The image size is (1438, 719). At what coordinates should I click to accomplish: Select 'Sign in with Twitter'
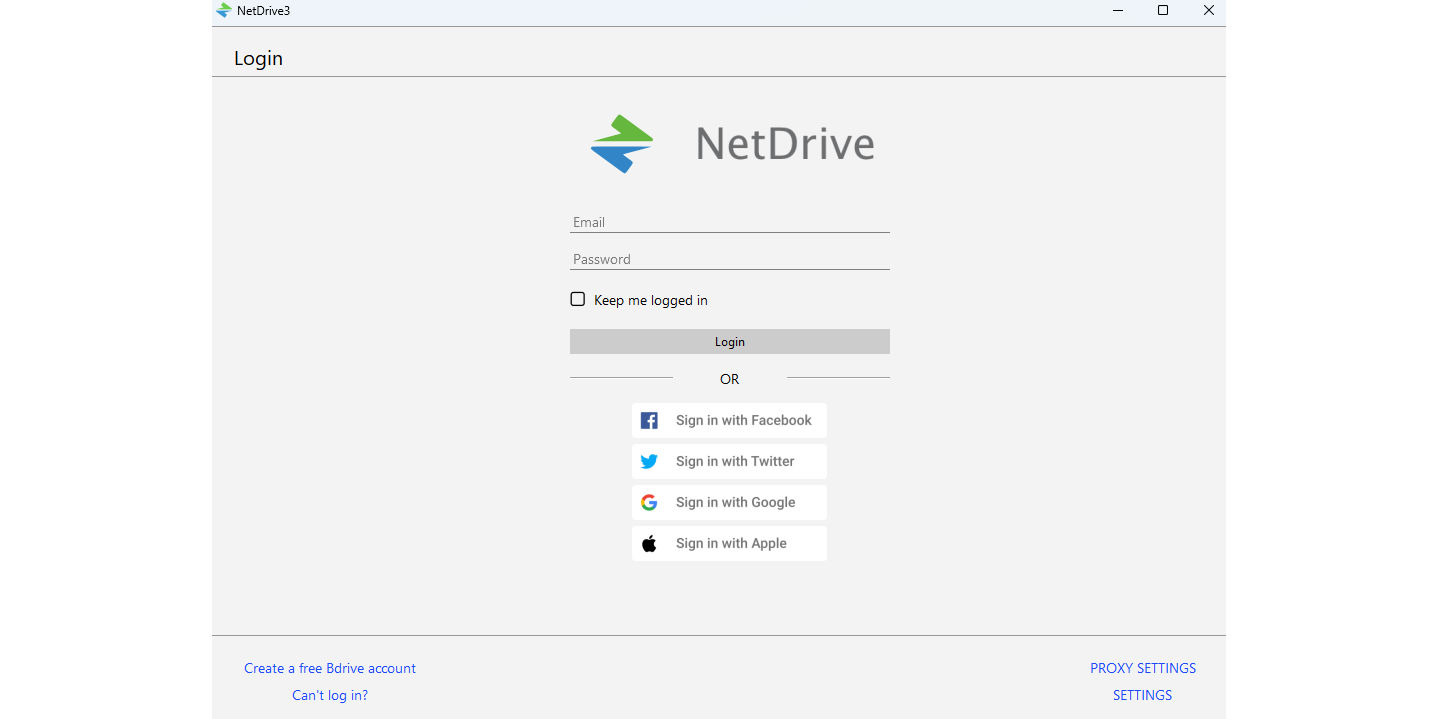(x=729, y=461)
